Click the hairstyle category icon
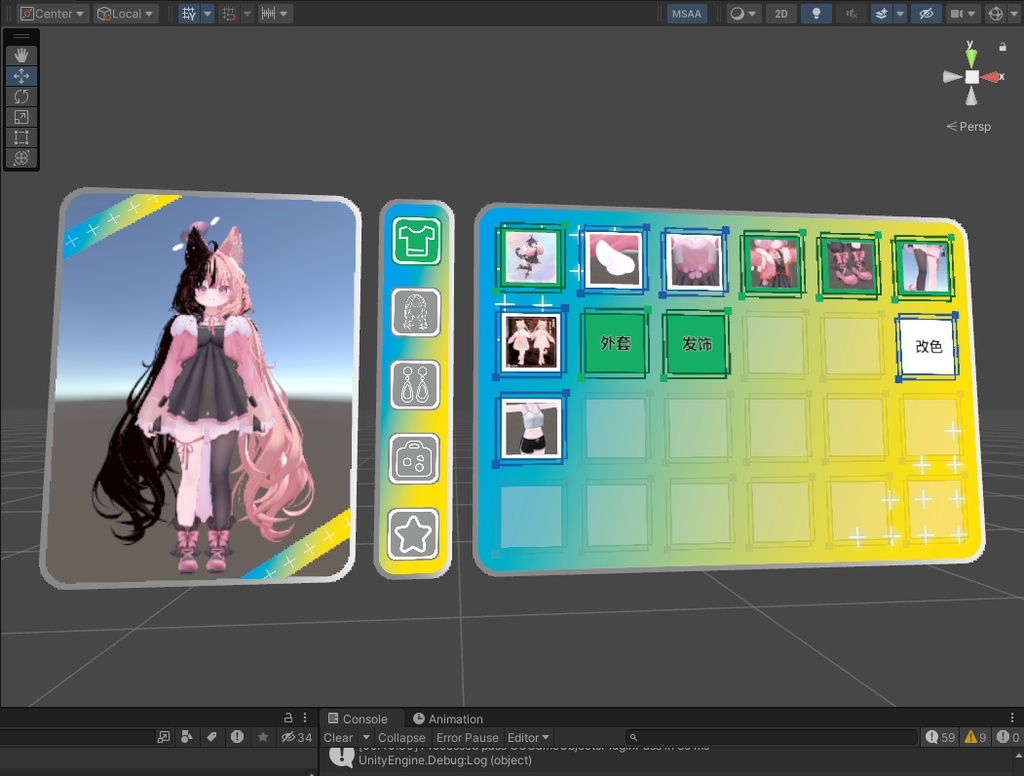Image resolution: width=1024 pixels, height=776 pixels. point(415,312)
